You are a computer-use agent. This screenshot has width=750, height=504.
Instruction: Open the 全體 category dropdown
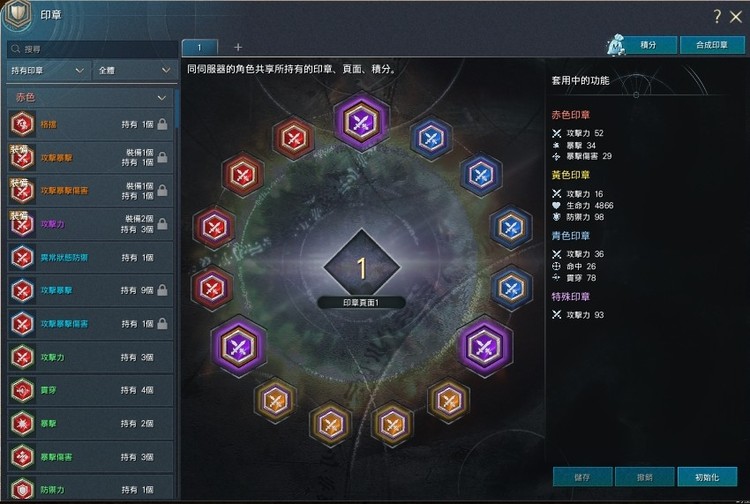tap(135, 70)
